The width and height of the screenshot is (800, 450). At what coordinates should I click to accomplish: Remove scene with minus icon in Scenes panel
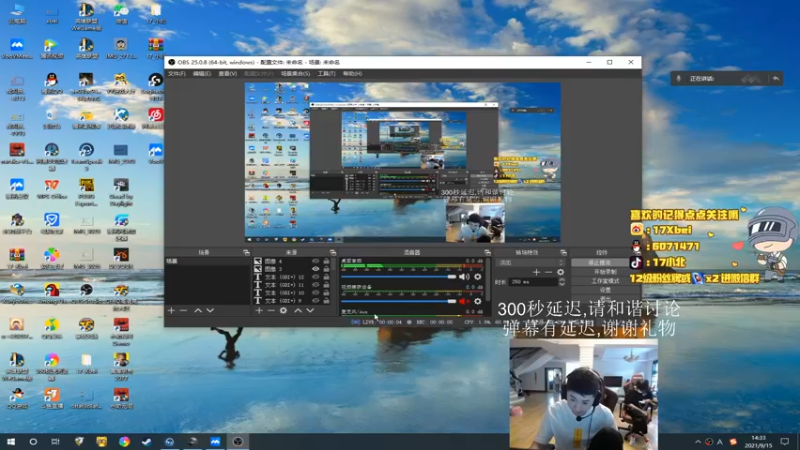(184, 310)
